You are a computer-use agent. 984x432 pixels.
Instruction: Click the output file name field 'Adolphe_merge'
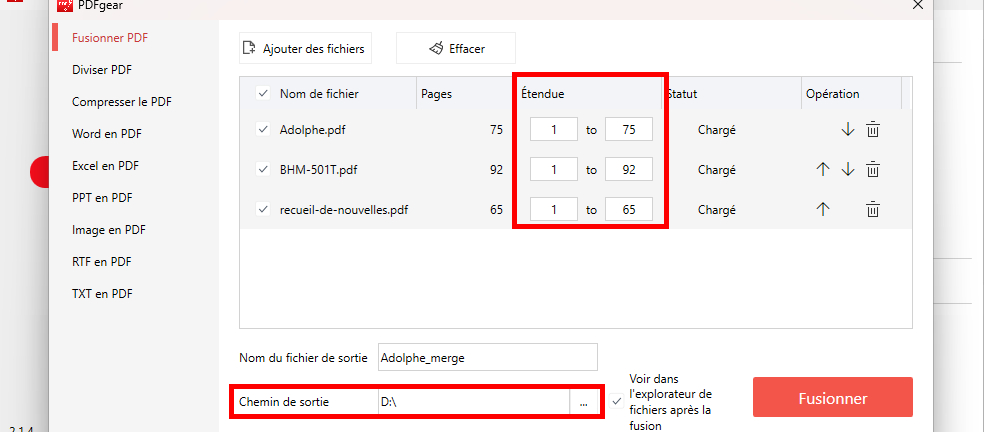coord(488,357)
